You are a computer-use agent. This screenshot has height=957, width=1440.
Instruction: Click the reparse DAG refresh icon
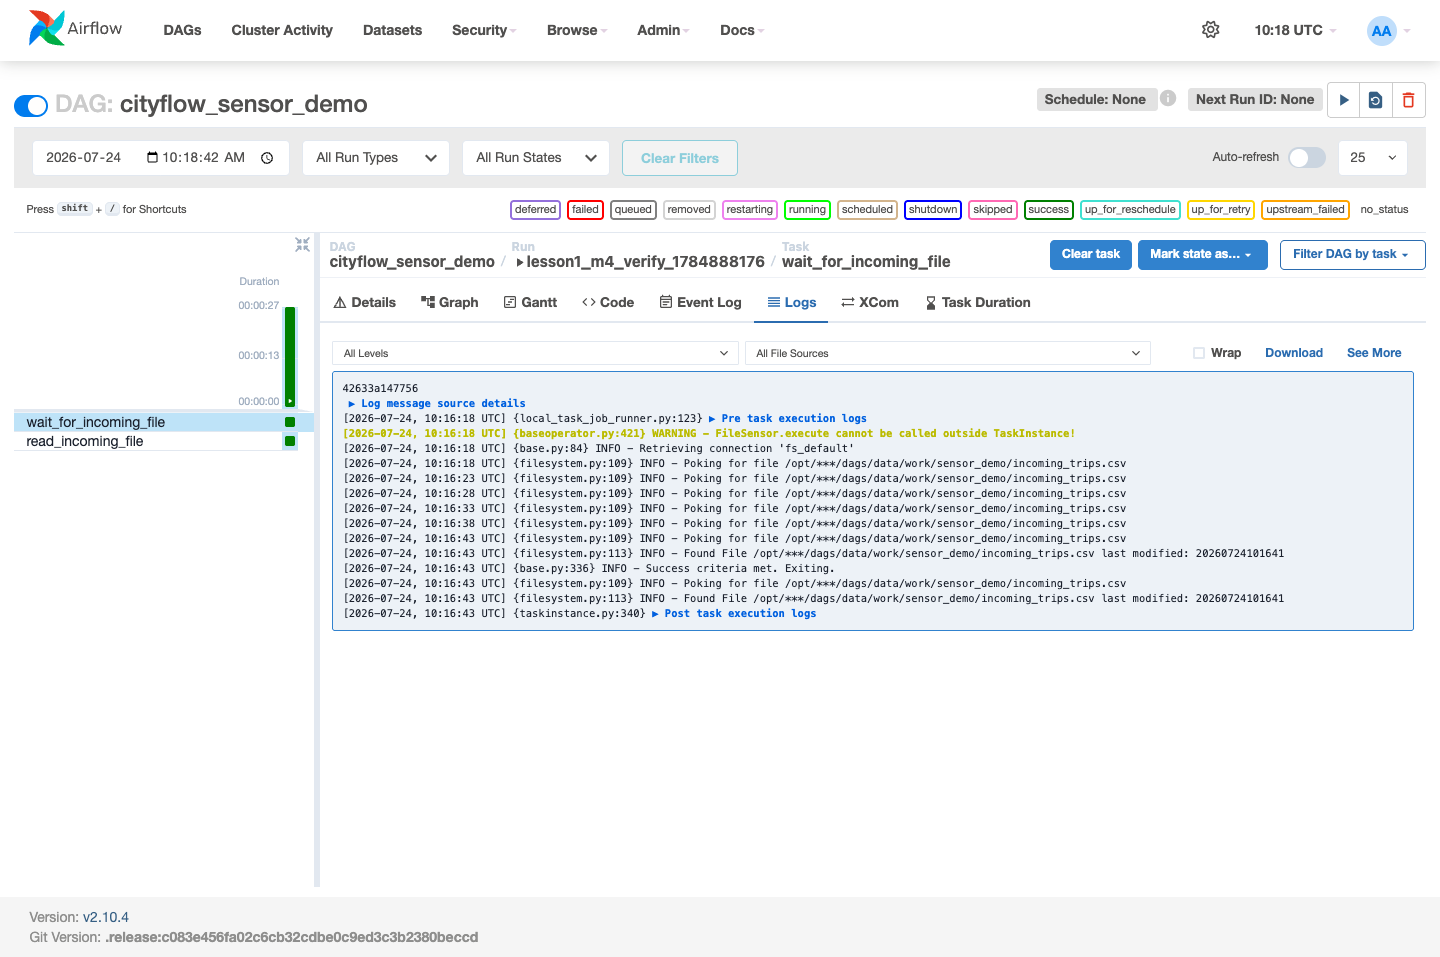coord(1376,100)
